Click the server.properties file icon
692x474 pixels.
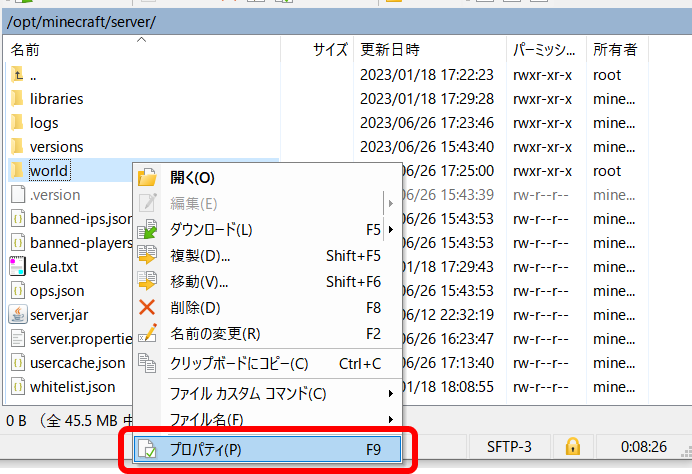click(18, 339)
